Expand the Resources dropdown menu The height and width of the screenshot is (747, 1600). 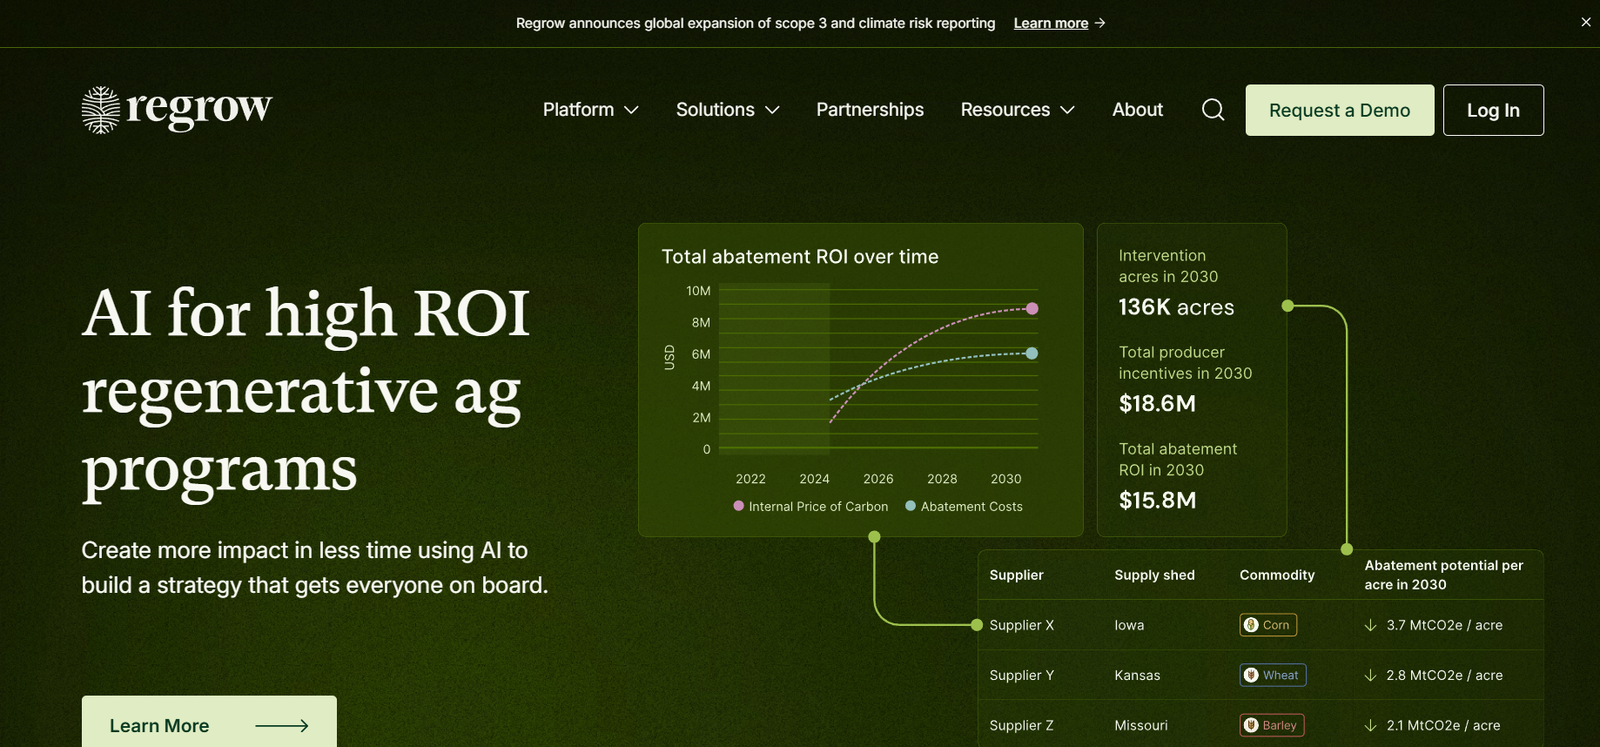pyautogui.click(x=1017, y=110)
